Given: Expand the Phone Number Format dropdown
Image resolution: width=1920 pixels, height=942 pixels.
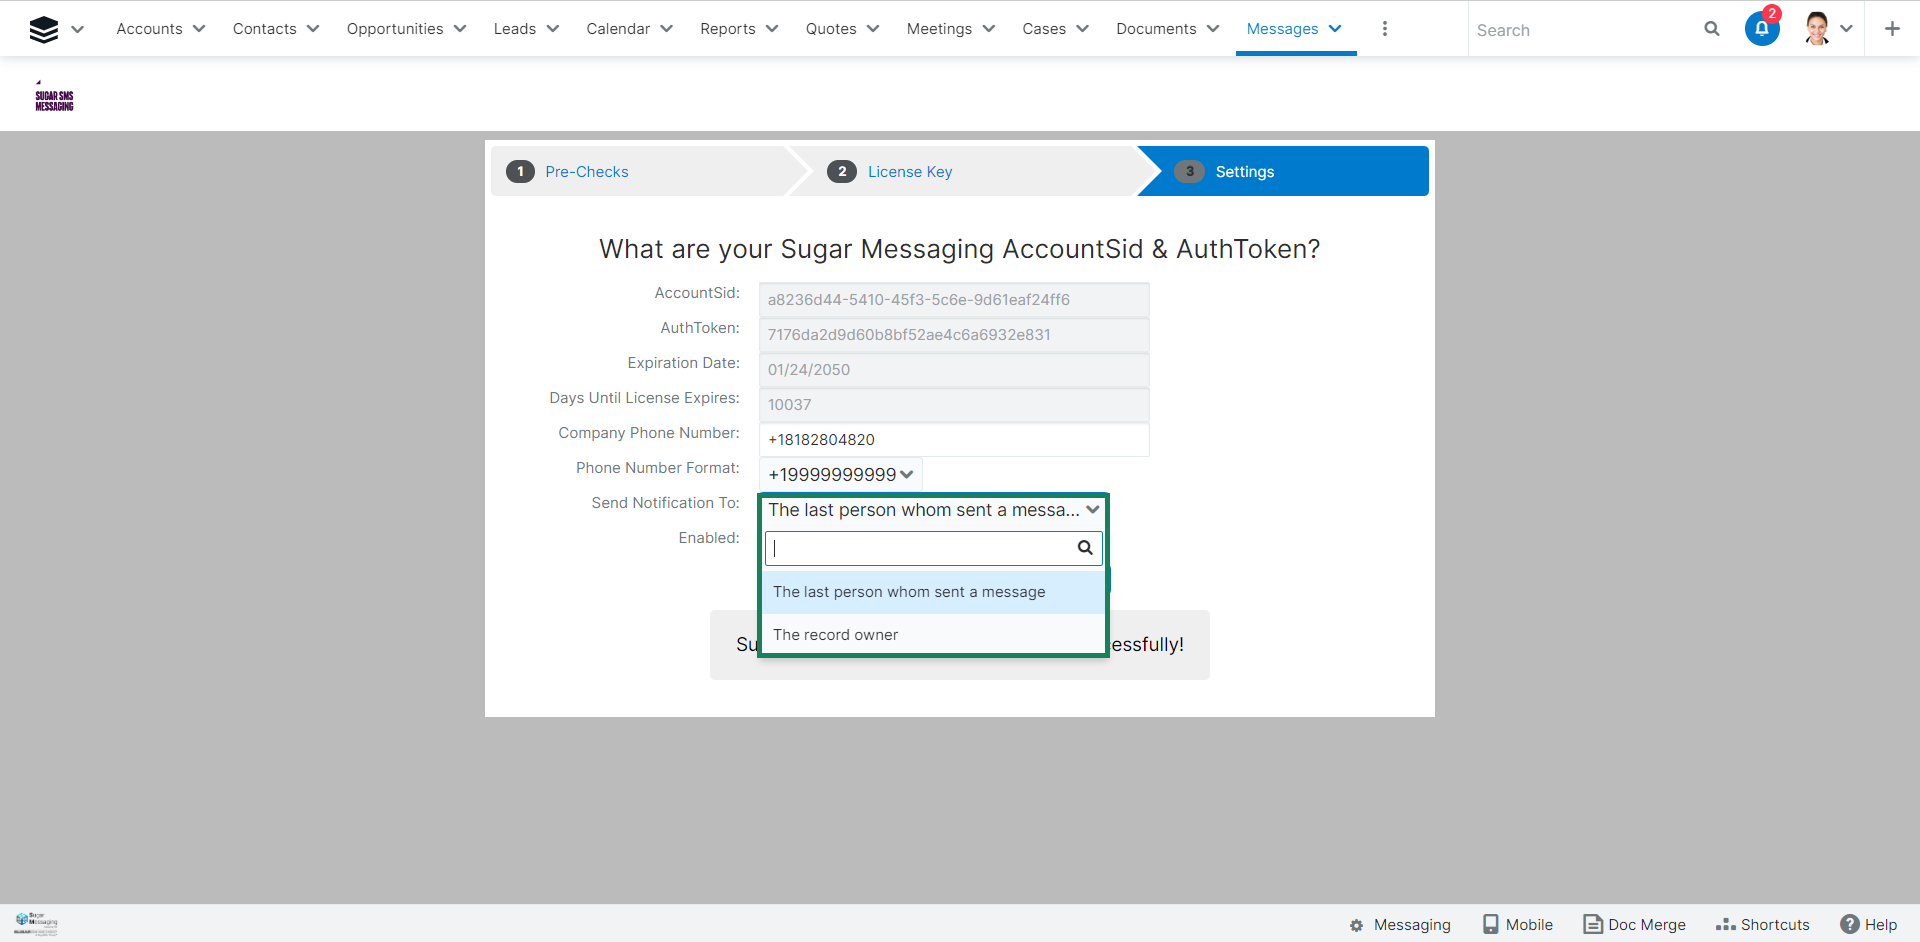Looking at the screenshot, I should pos(840,474).
